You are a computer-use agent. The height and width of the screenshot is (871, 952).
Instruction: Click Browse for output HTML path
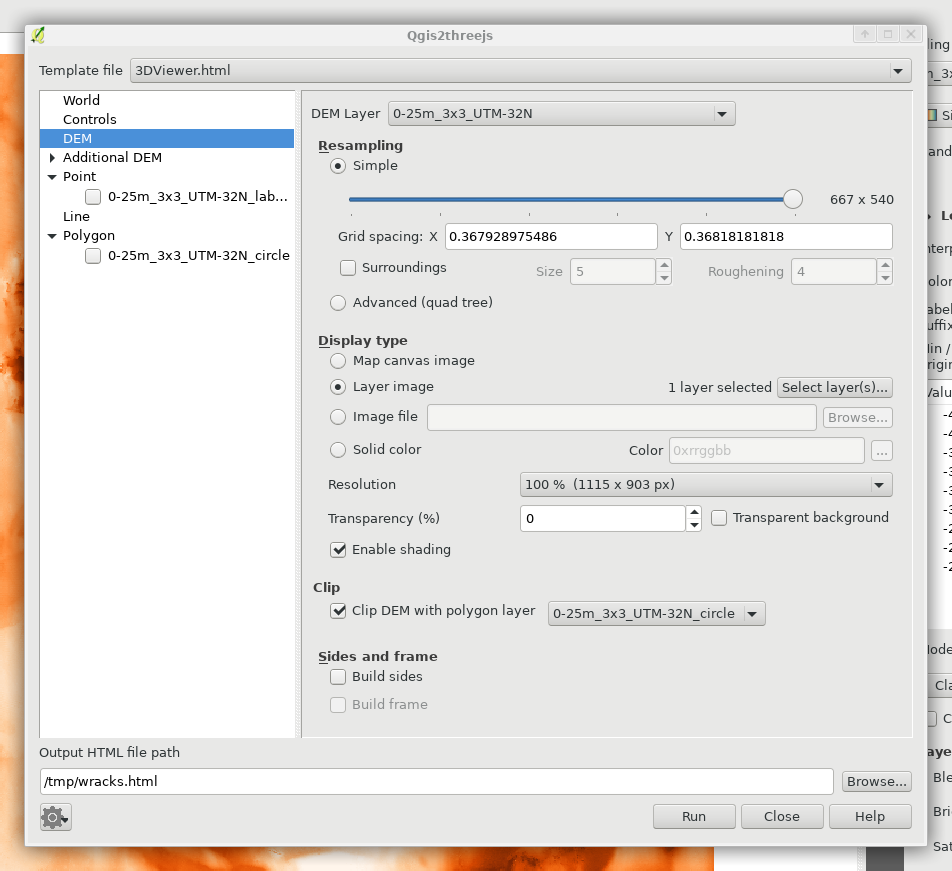click(x=877, y=781)
